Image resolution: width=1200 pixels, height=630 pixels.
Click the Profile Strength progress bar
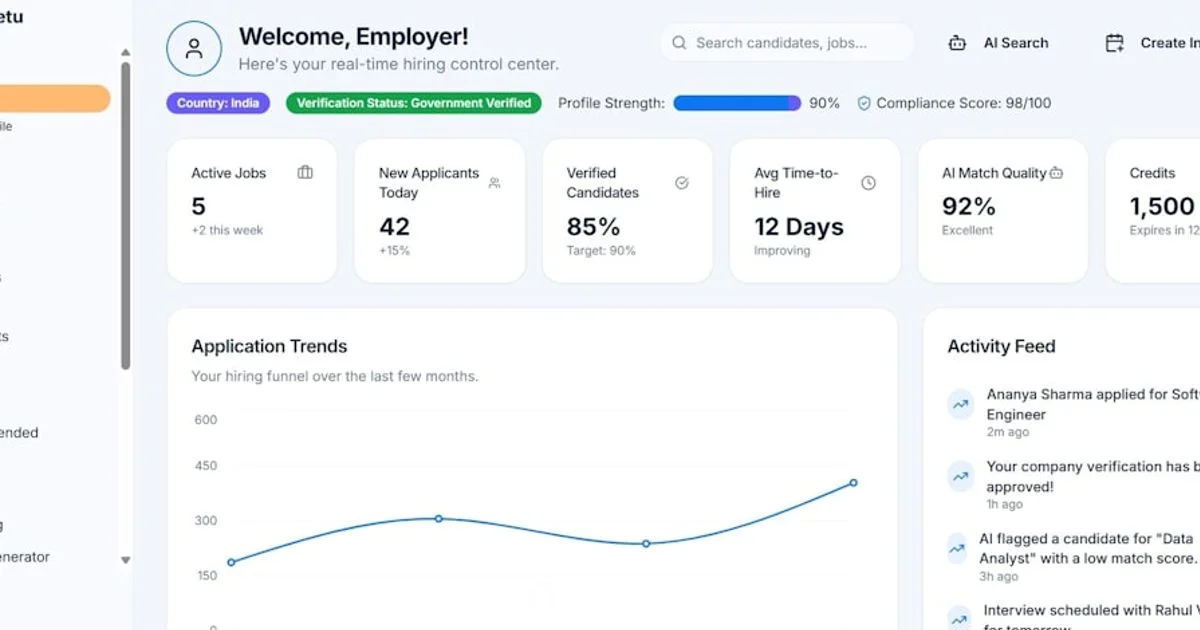point(737,103)
